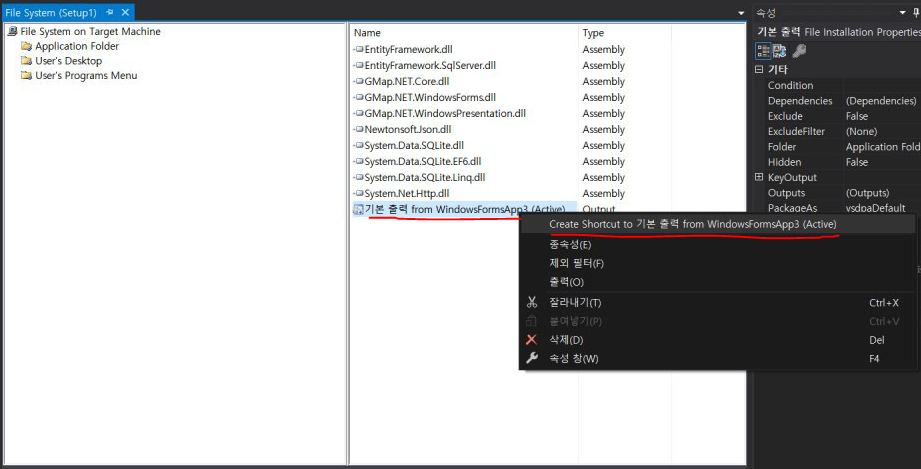Click the red X 삭제 delete icon
The height and width of the screenshot is (469, 921).
tap(532, 340)
